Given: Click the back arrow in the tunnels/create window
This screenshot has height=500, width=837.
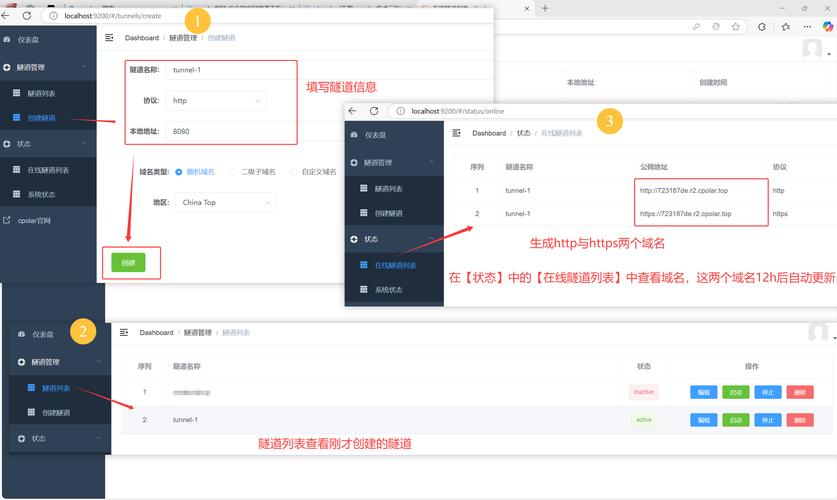Looking at the screenshot, I should [5, 15].
